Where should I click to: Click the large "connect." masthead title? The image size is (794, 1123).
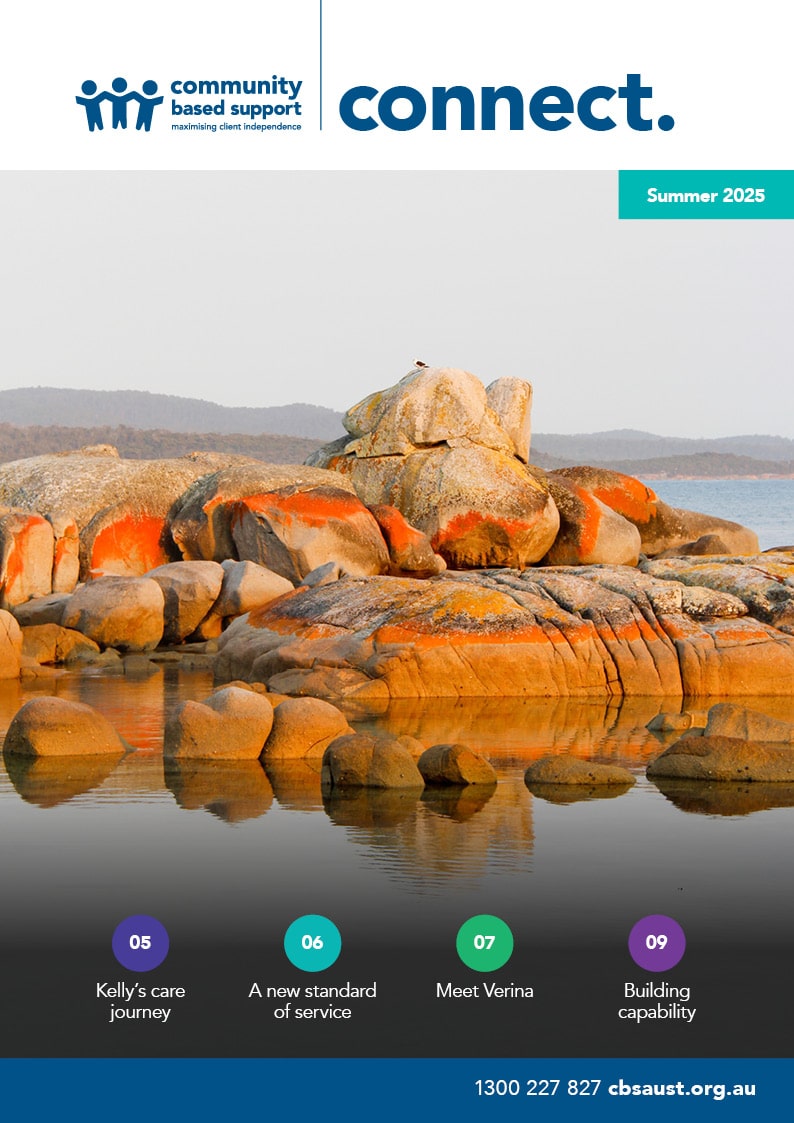tap(505, 102)
